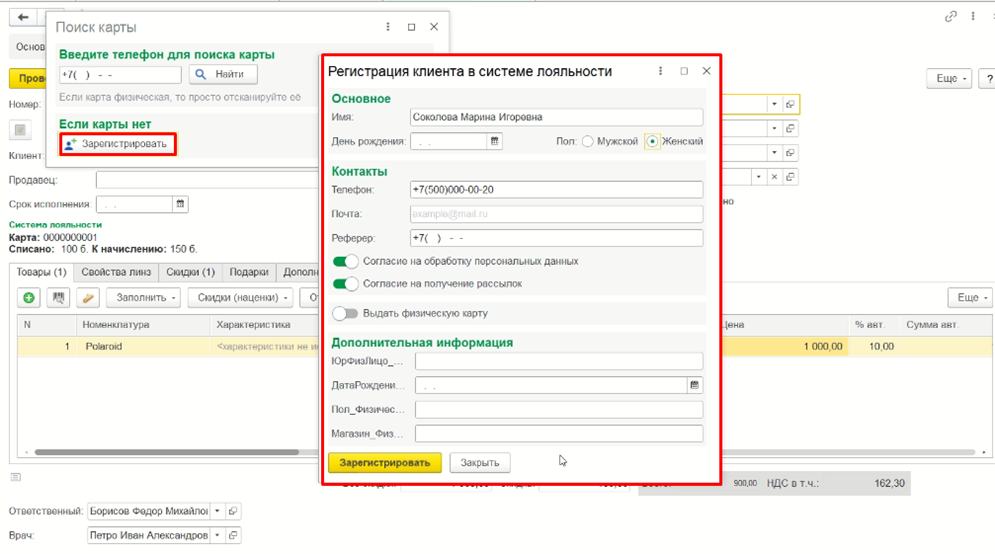Image resolution: width=995 pixels, height=554 pixels.
Task: Click the Найти search button
Action: 223,74
